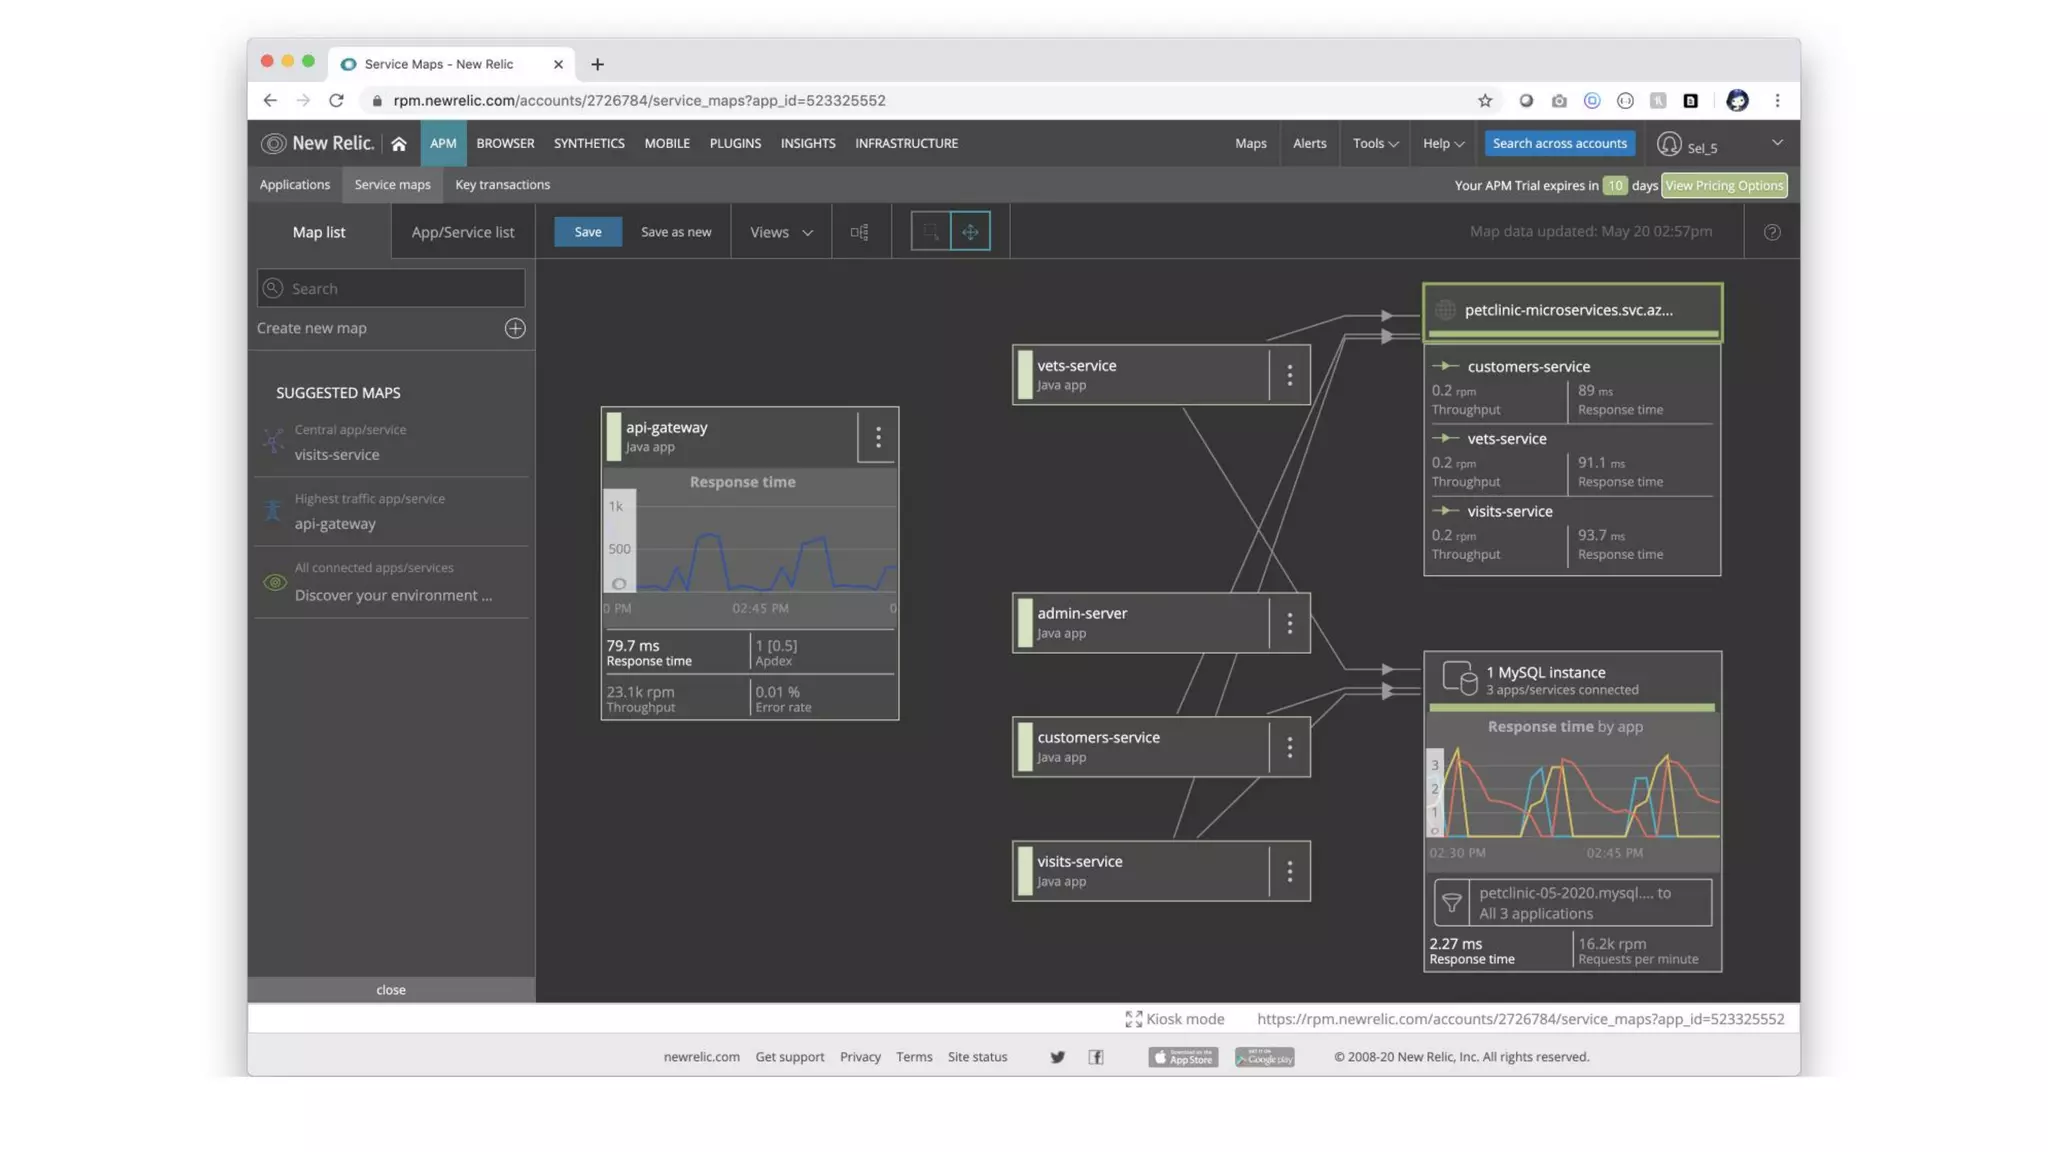2048x1152 pixels.
Task: Open the vets-service node three-dot menu
Action: [1289, 375]
